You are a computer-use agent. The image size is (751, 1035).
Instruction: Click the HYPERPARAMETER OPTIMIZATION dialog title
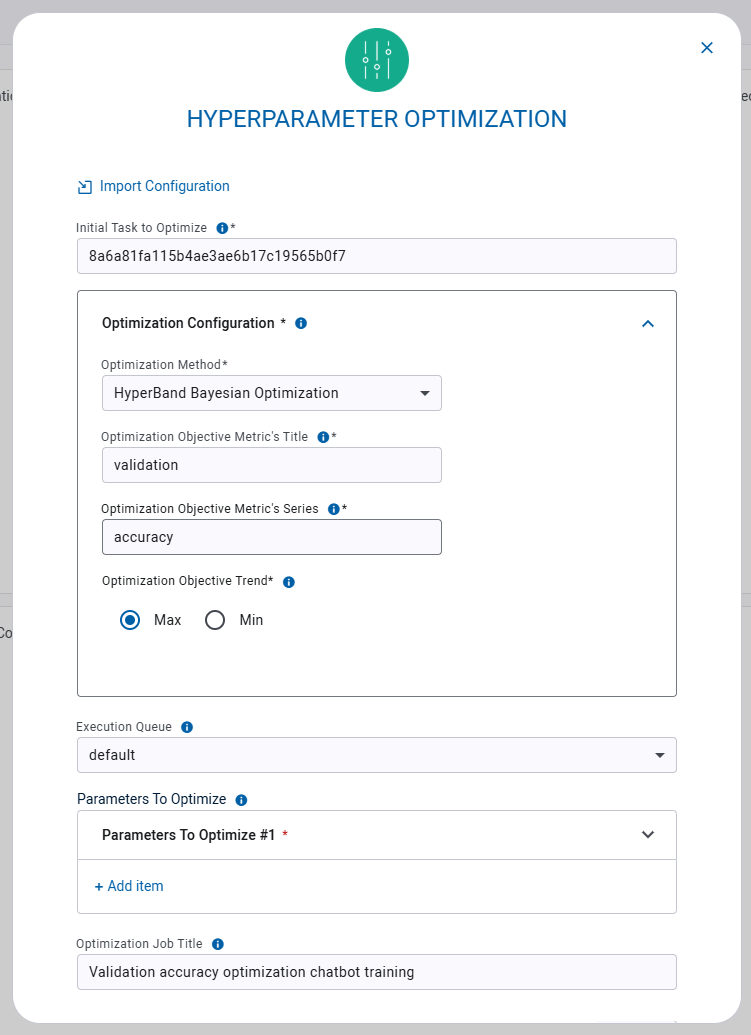pyautogui.click(x=376, y=118)
